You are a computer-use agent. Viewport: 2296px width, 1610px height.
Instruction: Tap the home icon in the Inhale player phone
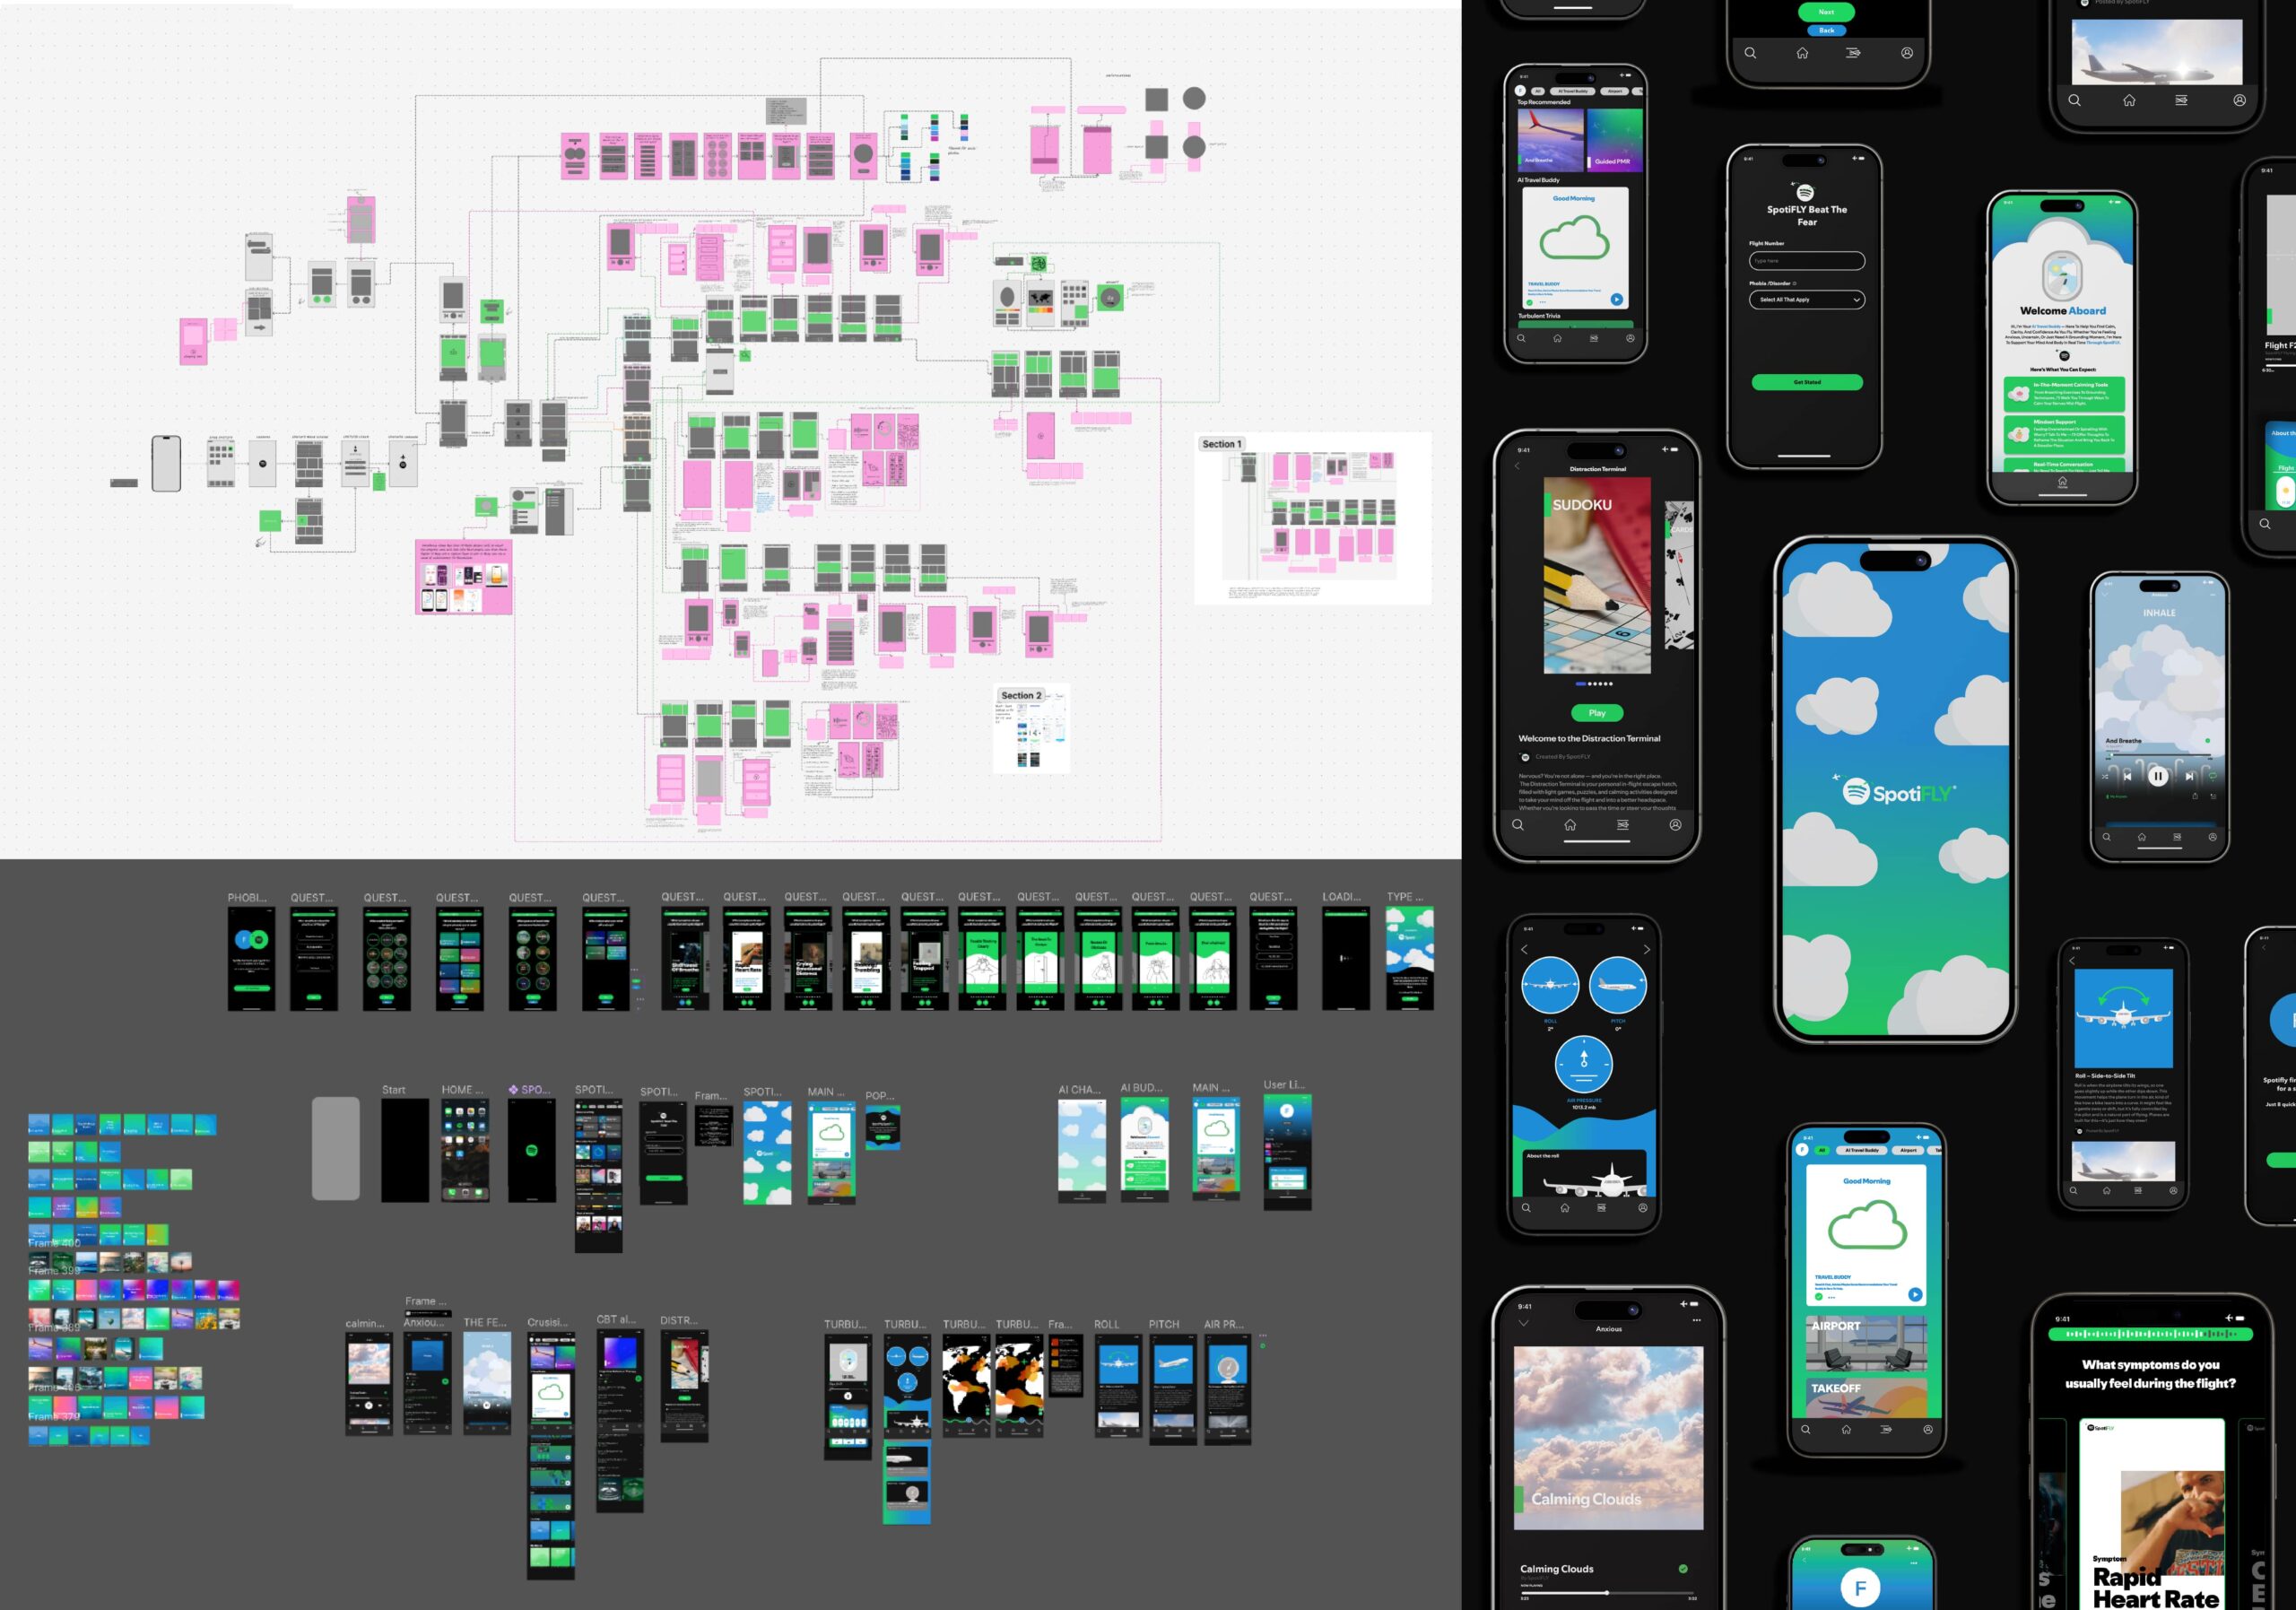click(2141, 837)
